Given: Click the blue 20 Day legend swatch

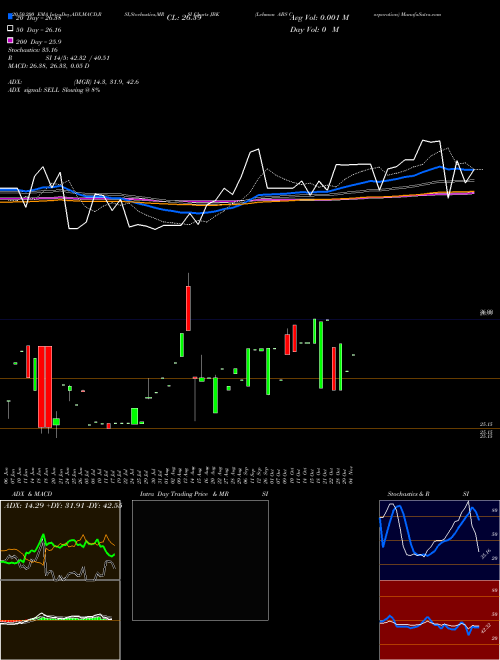Looking at the screenshot, I should pos(10,16).
